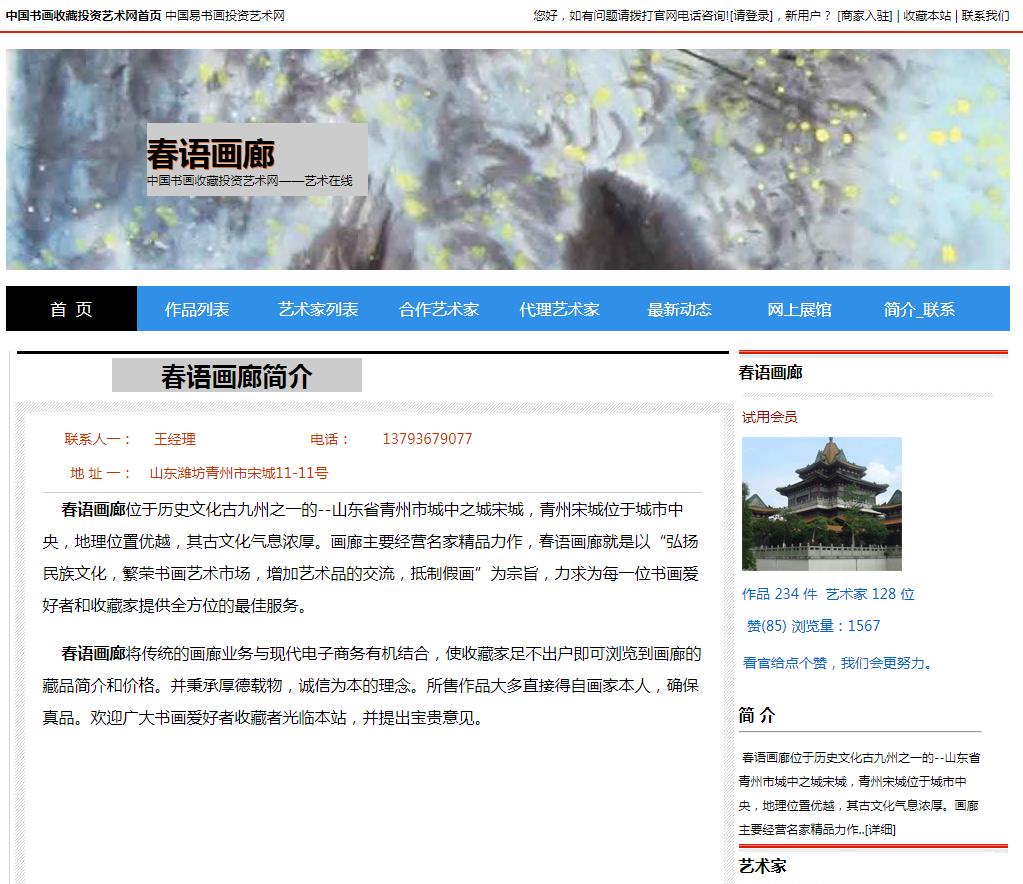Open the 艺术家列表 navigation tab
This screenshot has height=884, width=1023.
[x=318, y=309]
